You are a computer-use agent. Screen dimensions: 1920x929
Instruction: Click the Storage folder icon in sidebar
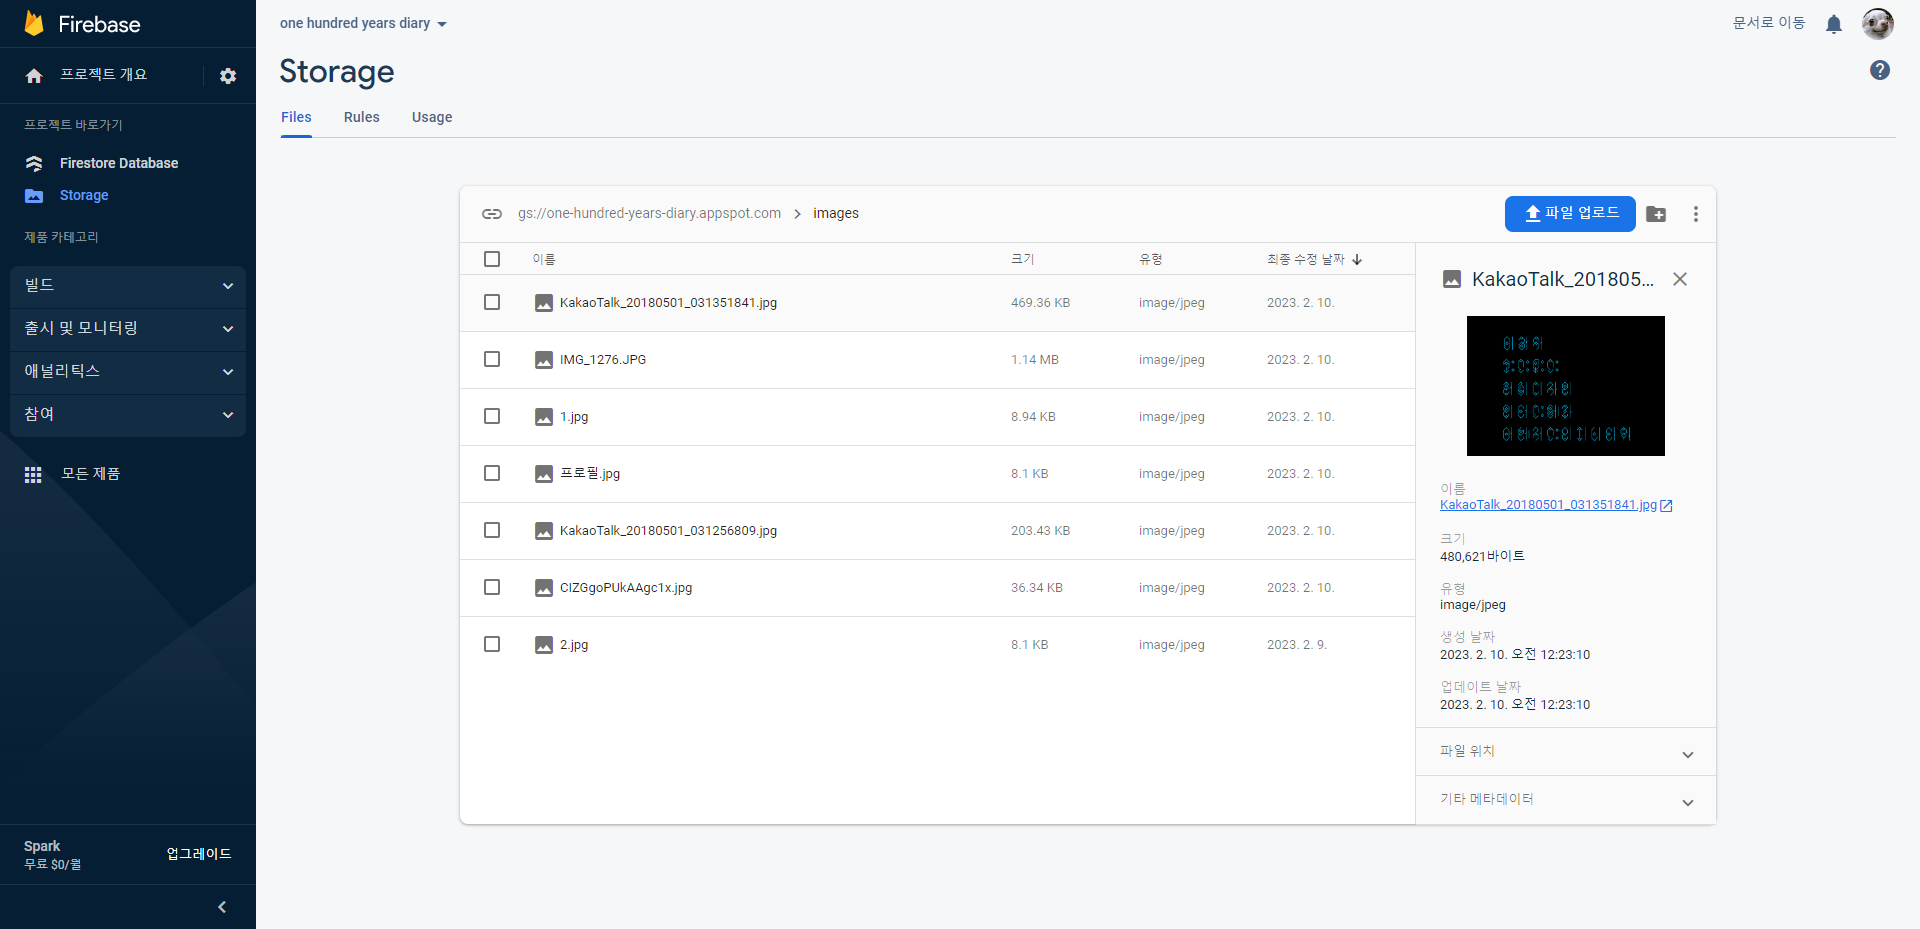[34, 196]
